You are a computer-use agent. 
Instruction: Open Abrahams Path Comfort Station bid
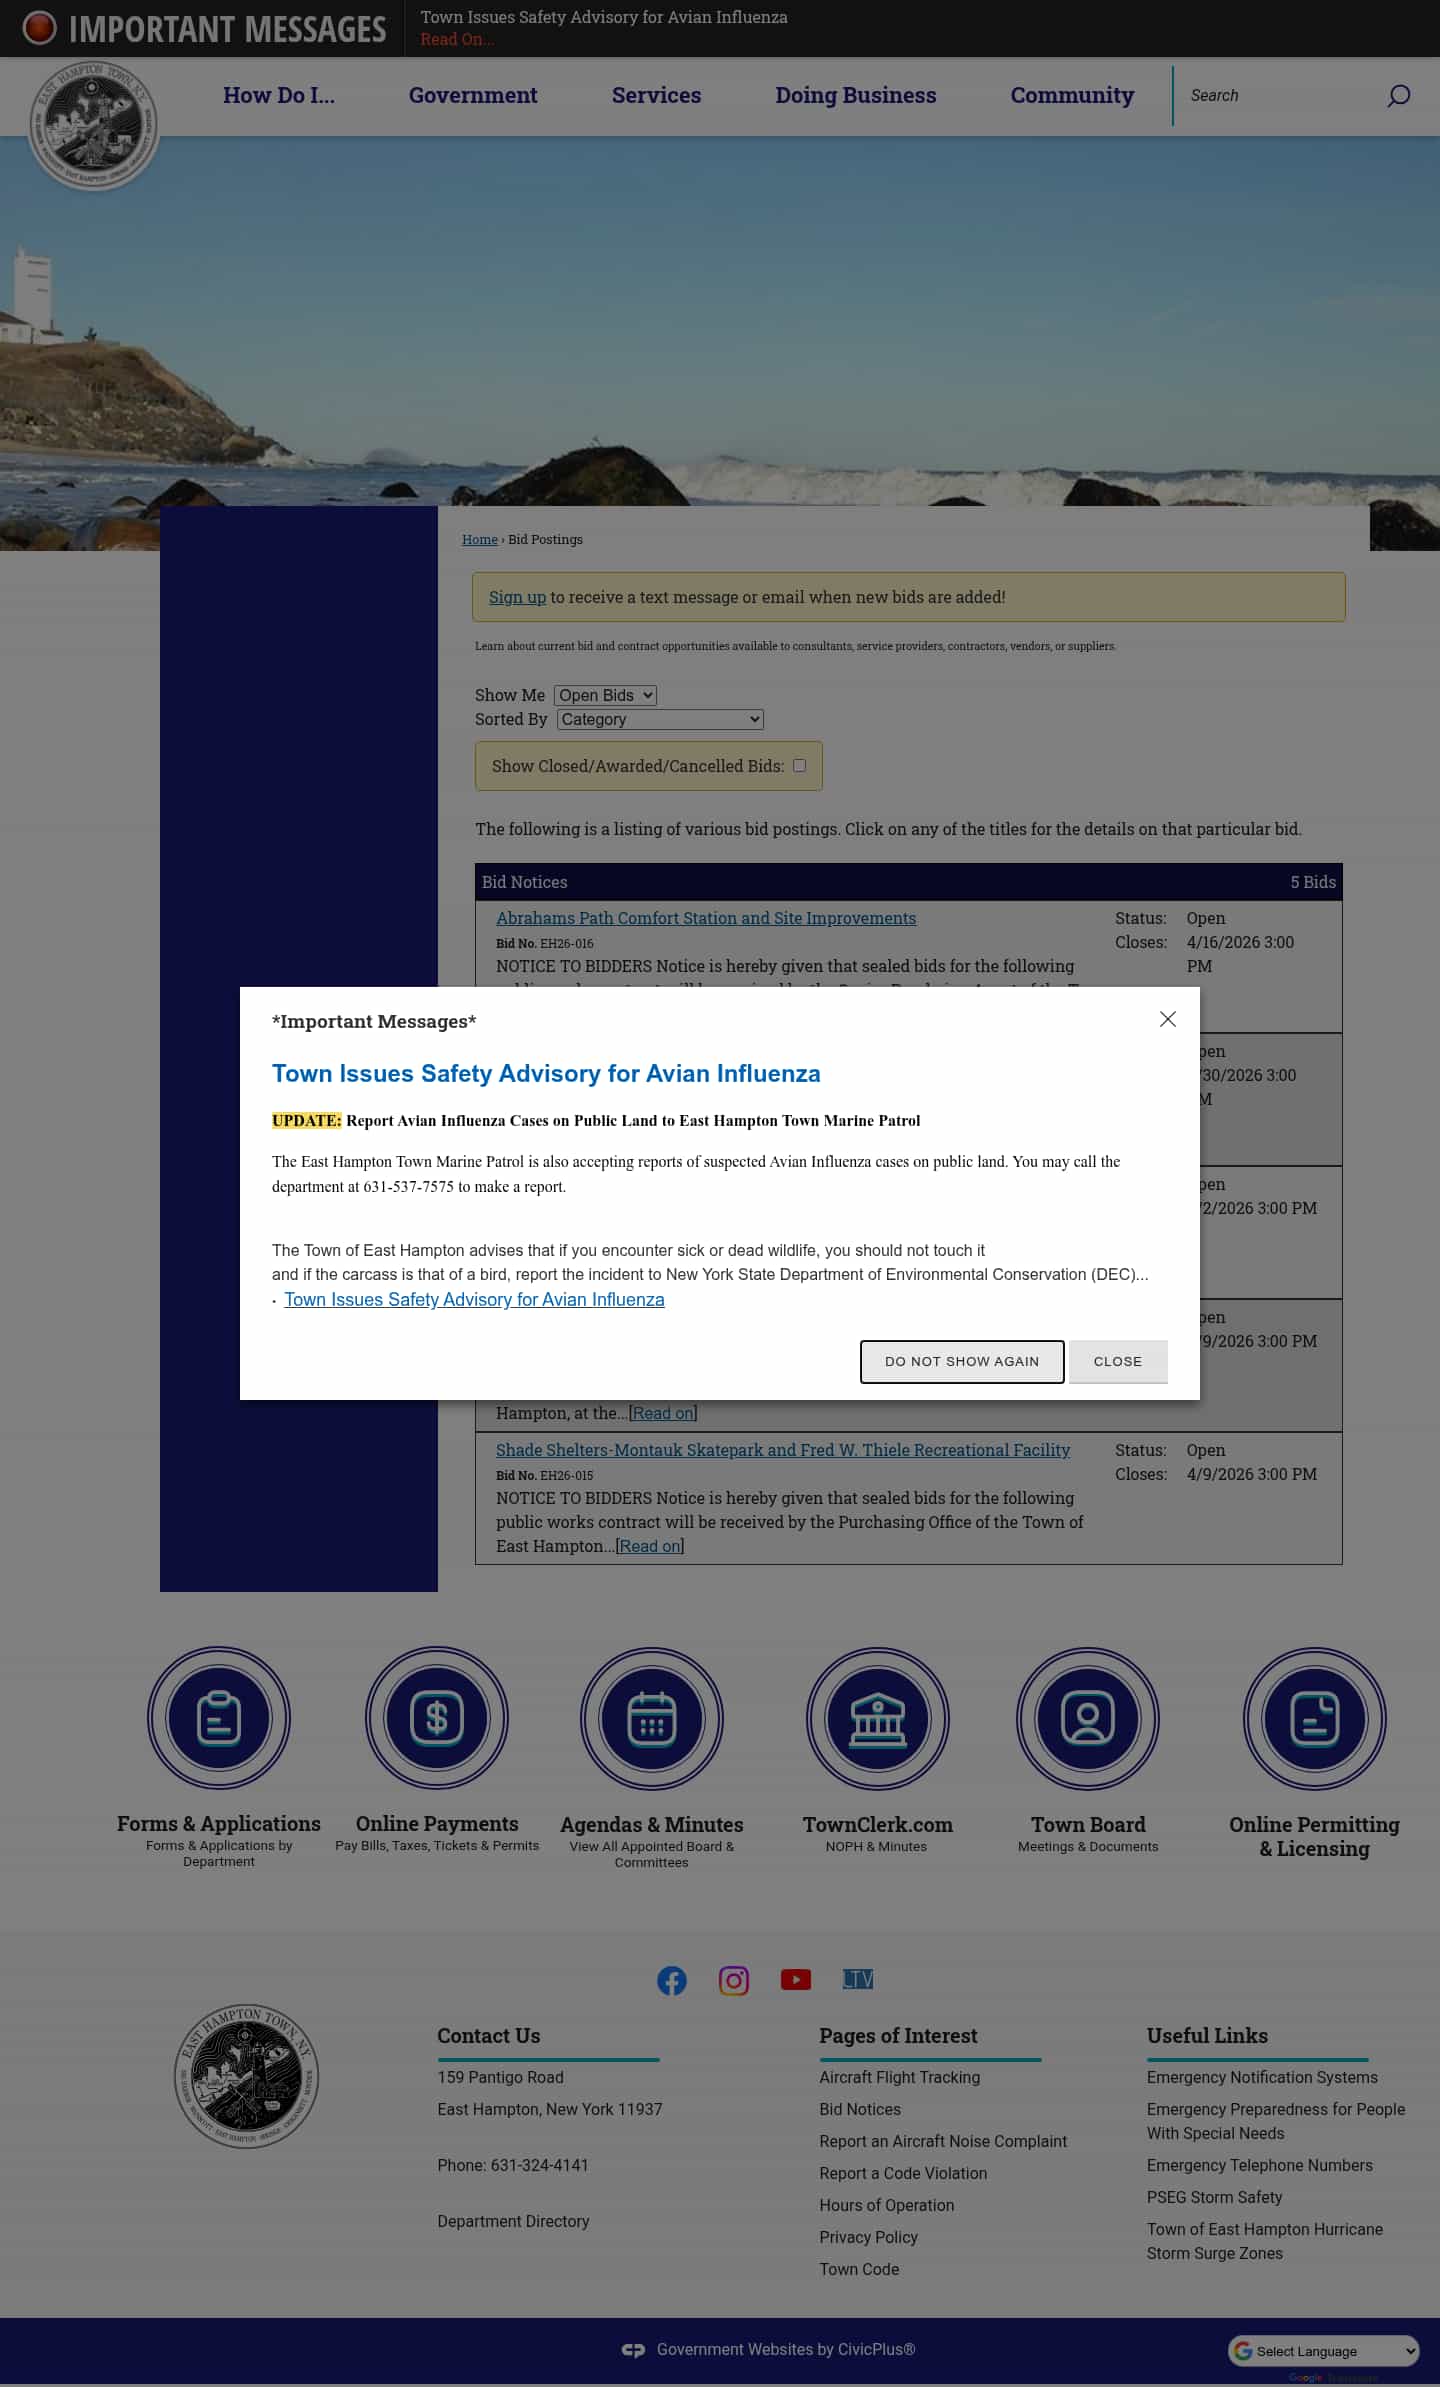pos(706,918)
